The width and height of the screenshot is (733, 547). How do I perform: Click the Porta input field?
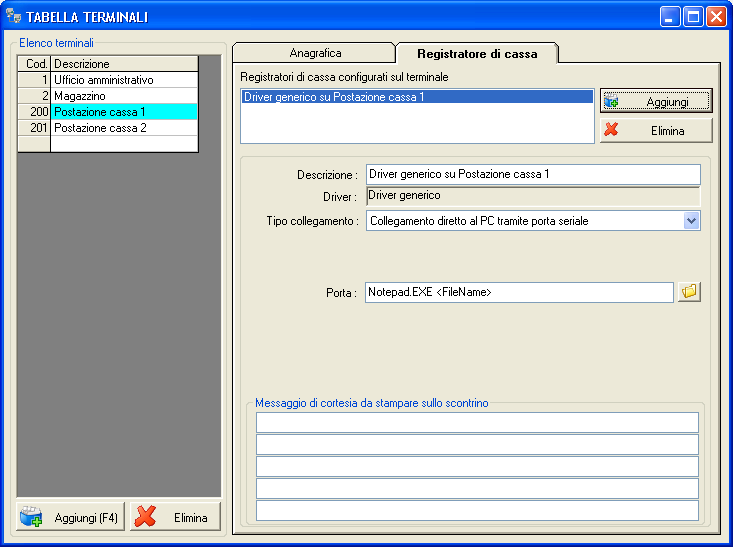click(519, 292)
